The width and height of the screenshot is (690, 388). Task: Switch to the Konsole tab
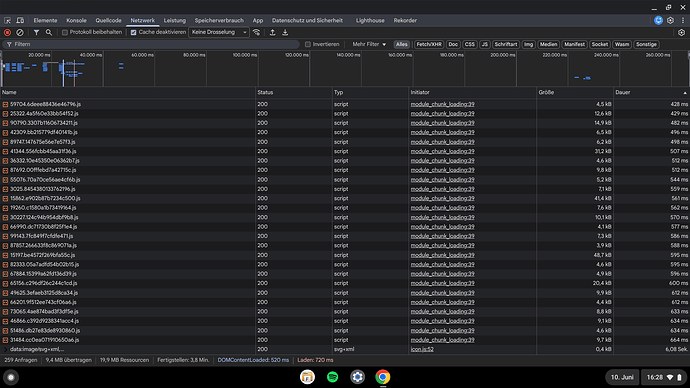coord(76,21)
